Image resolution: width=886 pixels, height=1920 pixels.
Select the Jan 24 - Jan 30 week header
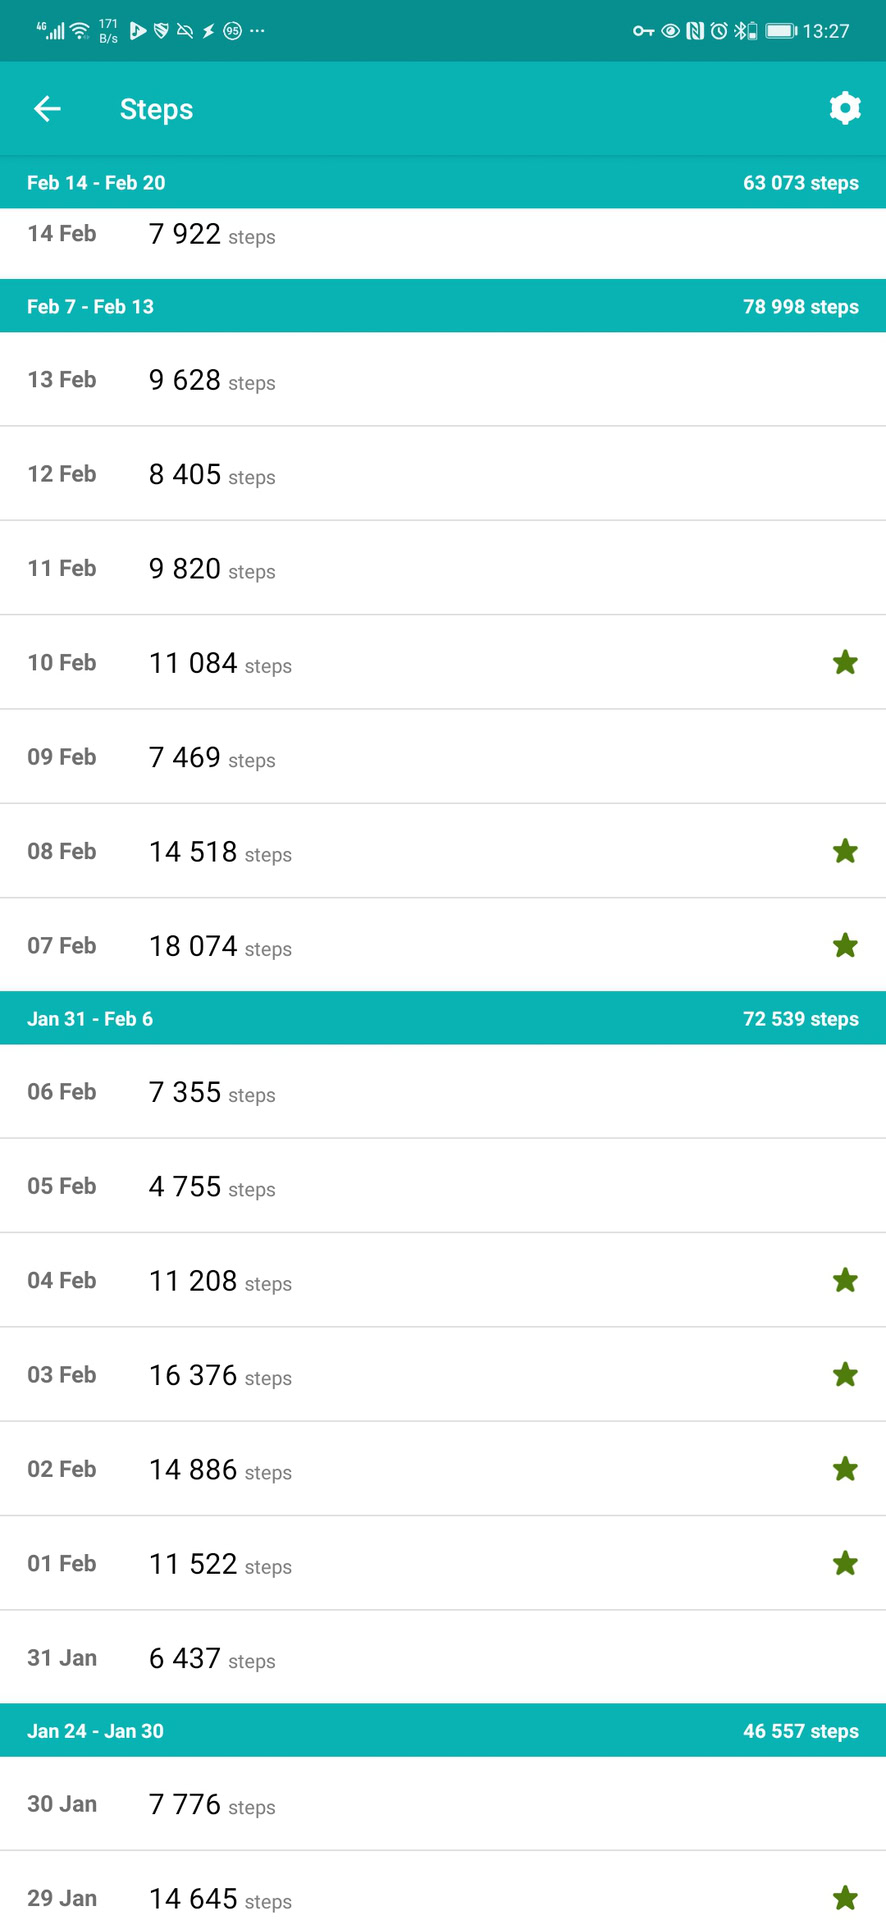tap(443, 1731)
